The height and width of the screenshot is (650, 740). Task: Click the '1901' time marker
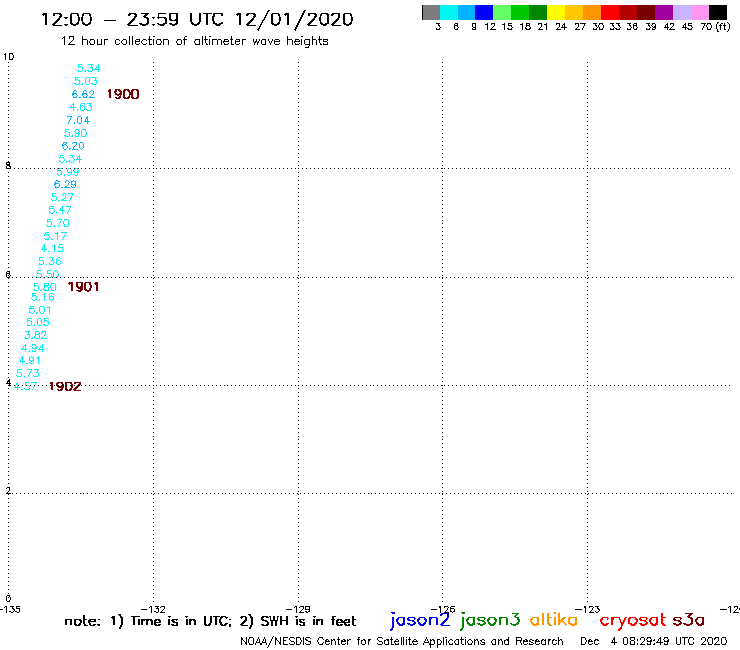pyautogui.click(x=83, y=287)
